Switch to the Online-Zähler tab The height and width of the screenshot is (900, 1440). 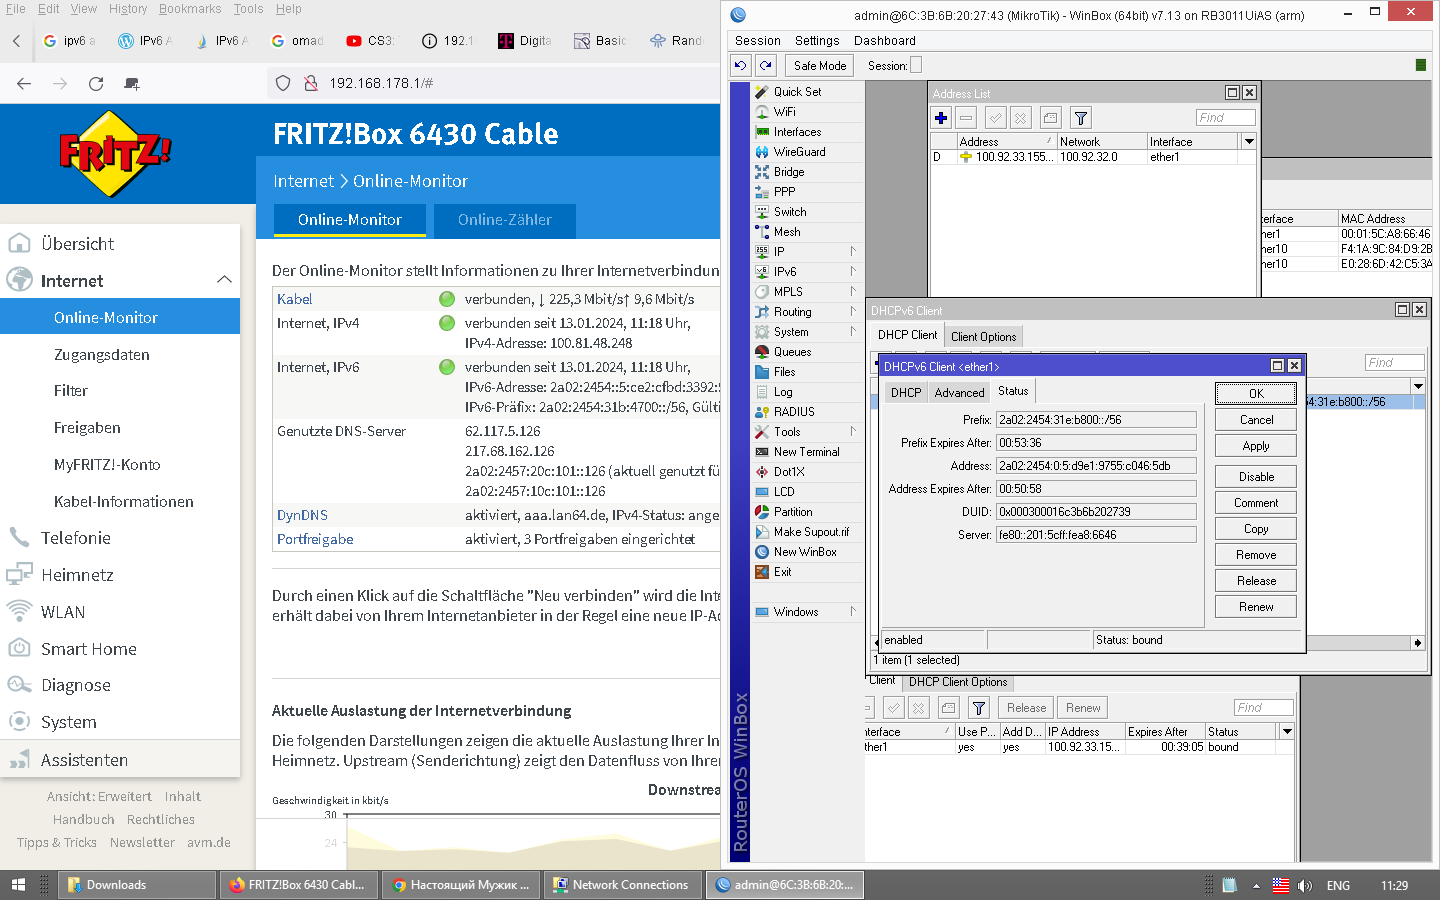504,220
